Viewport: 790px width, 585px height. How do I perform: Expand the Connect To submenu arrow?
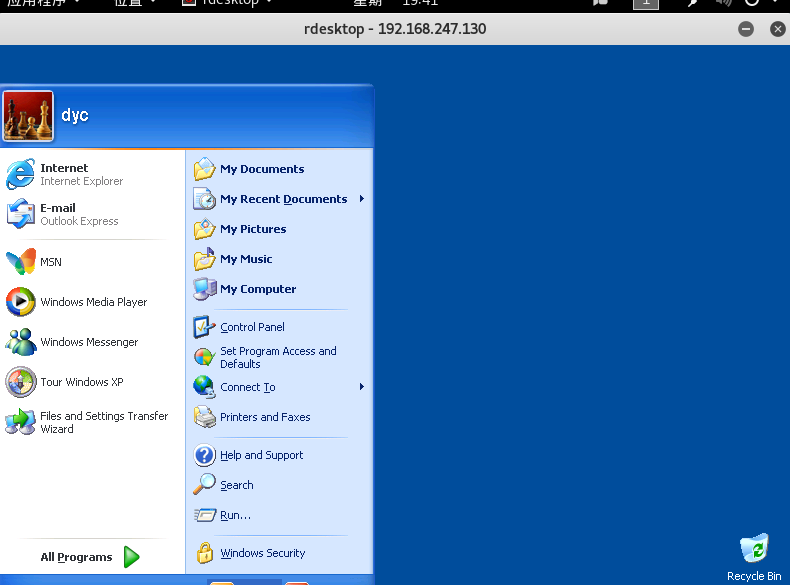(x=362, y=387)
